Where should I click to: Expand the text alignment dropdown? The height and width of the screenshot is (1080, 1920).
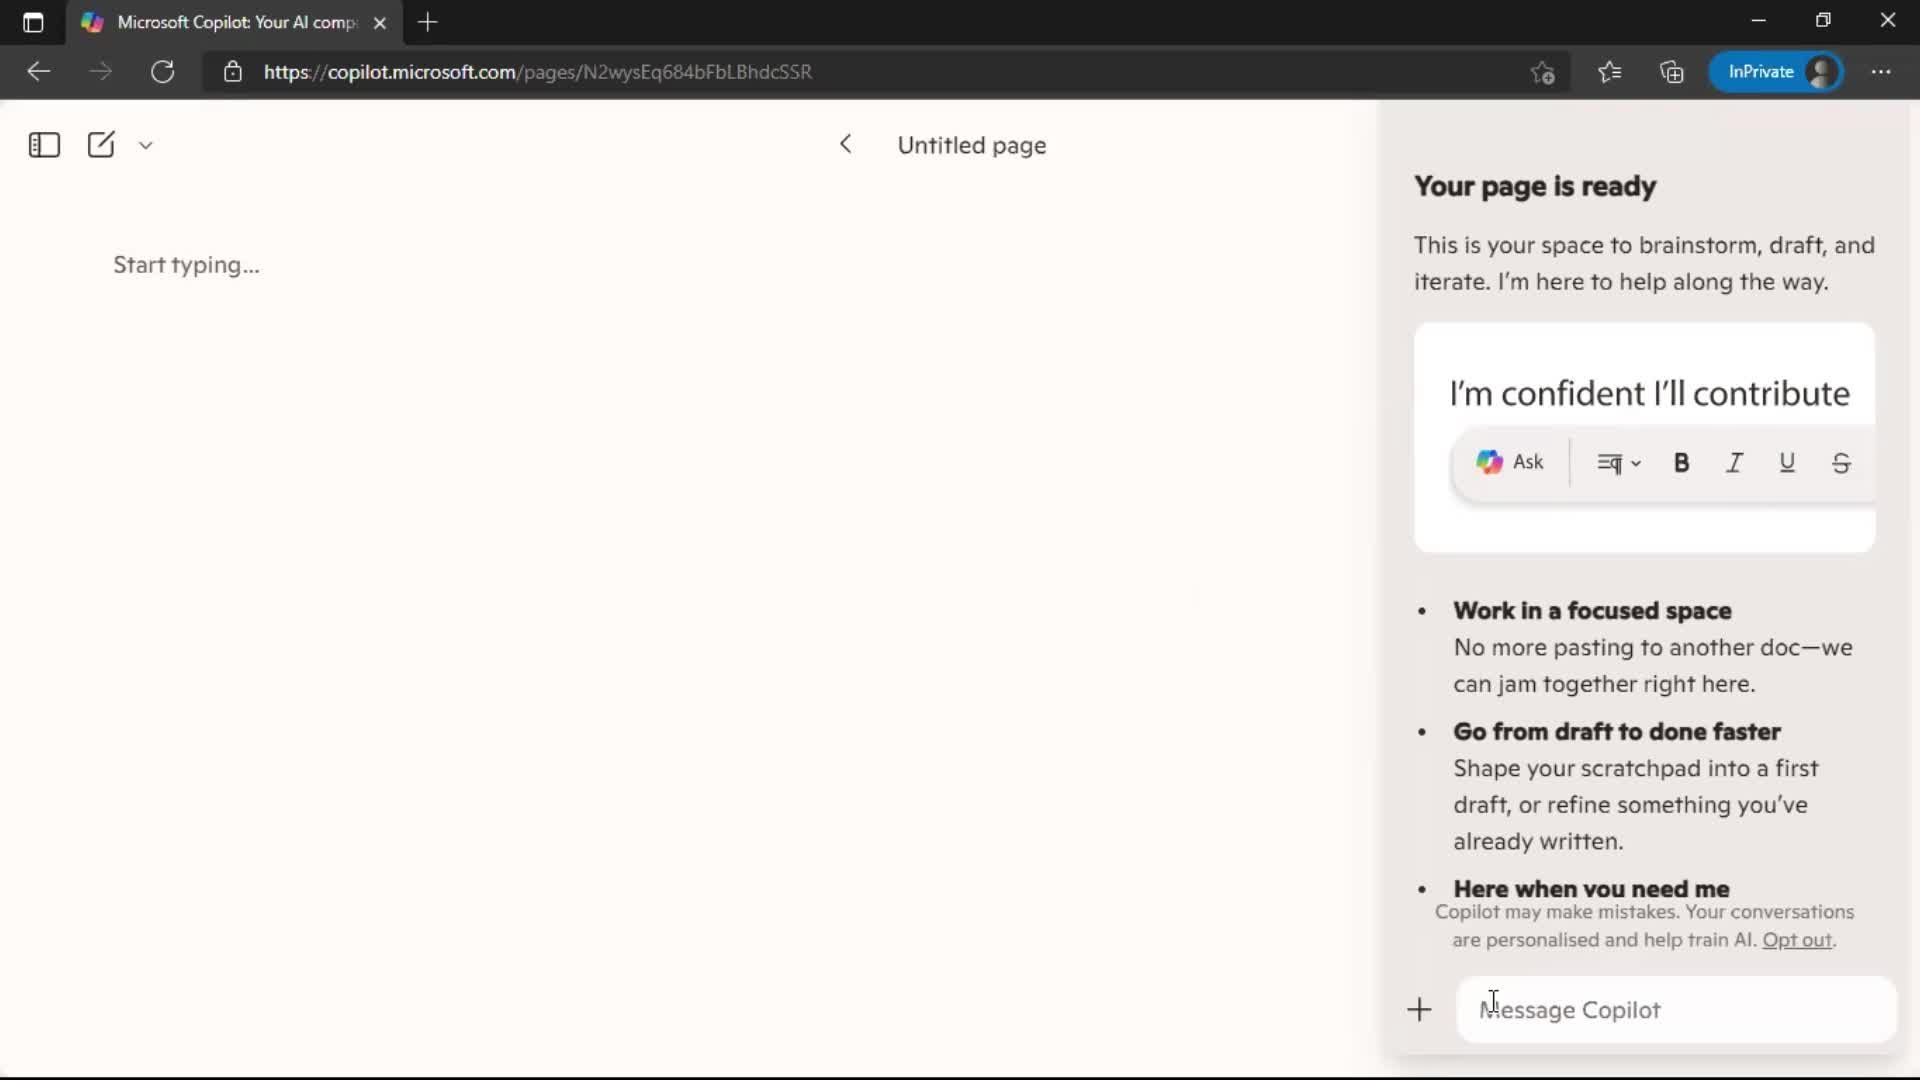(x=1617, y=462)
